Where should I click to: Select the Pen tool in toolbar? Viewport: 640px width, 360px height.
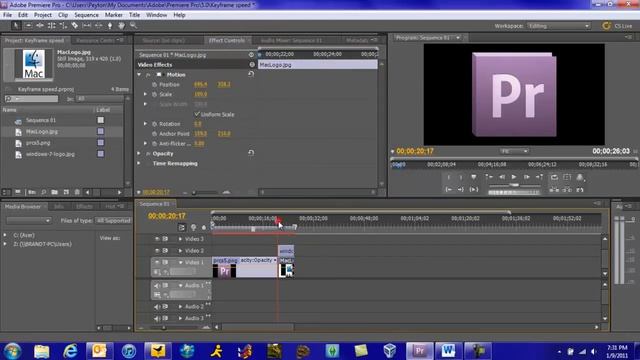point(110,26)
